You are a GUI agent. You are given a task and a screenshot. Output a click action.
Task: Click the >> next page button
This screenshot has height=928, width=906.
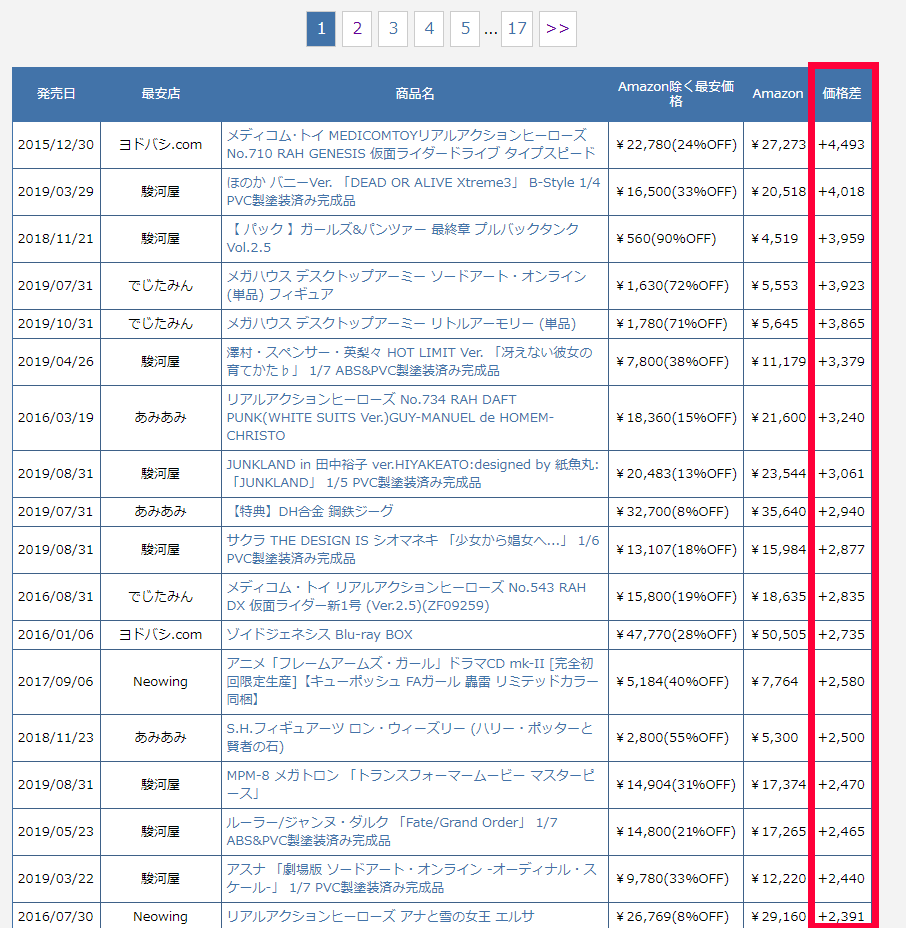click(558, 29)
